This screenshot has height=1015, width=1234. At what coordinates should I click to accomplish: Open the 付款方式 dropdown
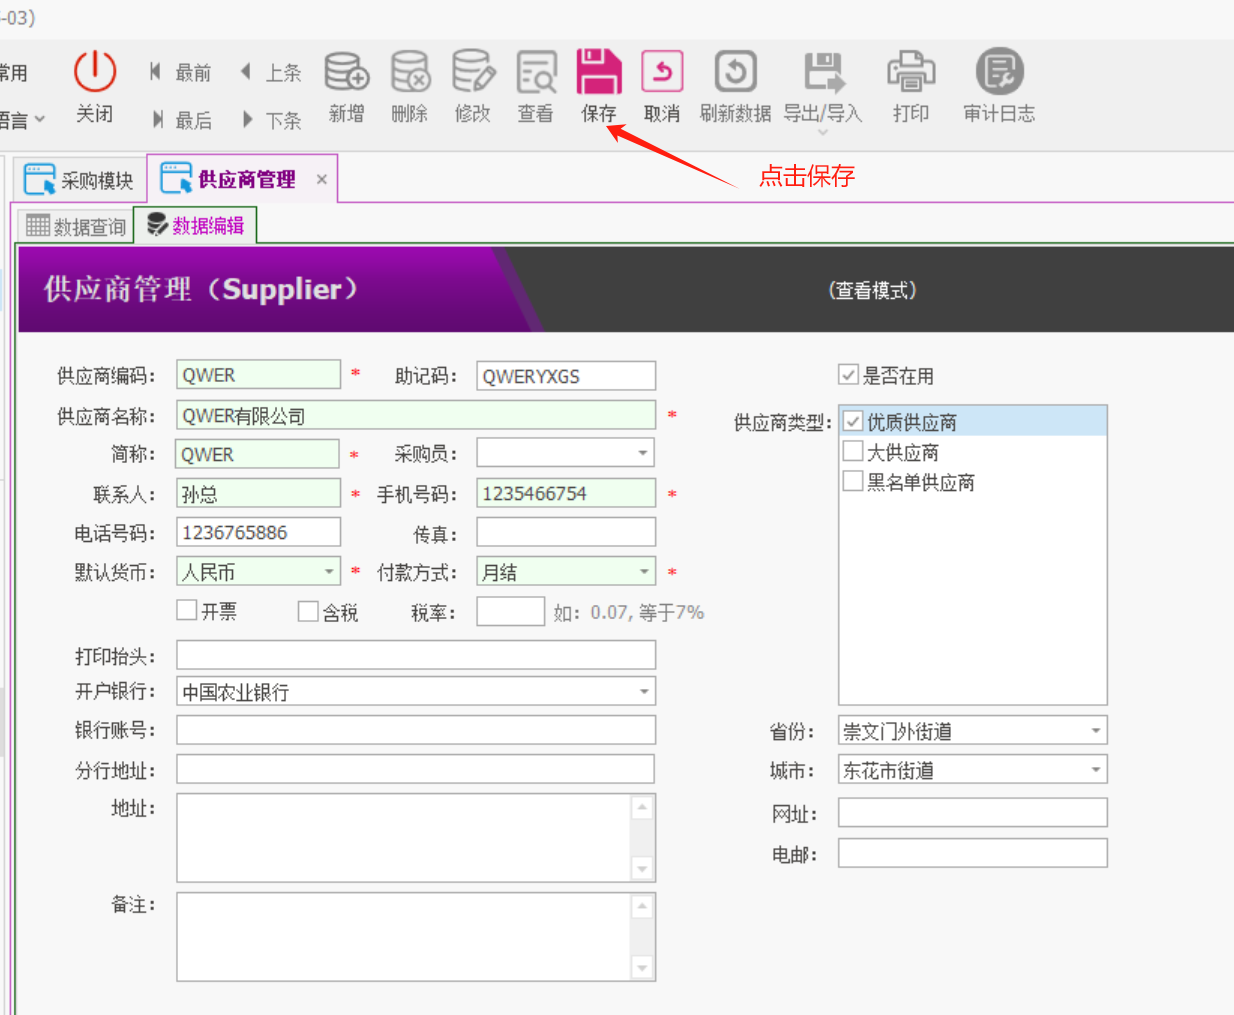click(x=643, y=571)
